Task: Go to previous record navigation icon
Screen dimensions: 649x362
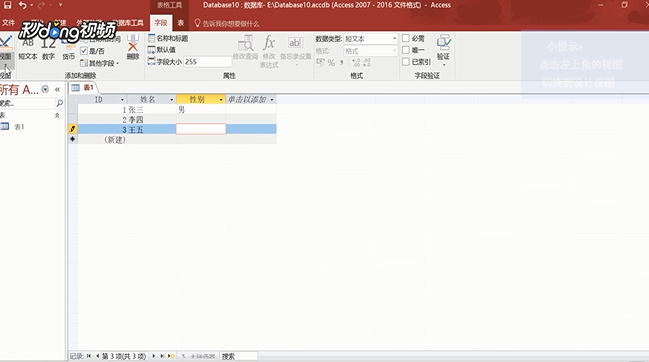Action: [97, 356]
